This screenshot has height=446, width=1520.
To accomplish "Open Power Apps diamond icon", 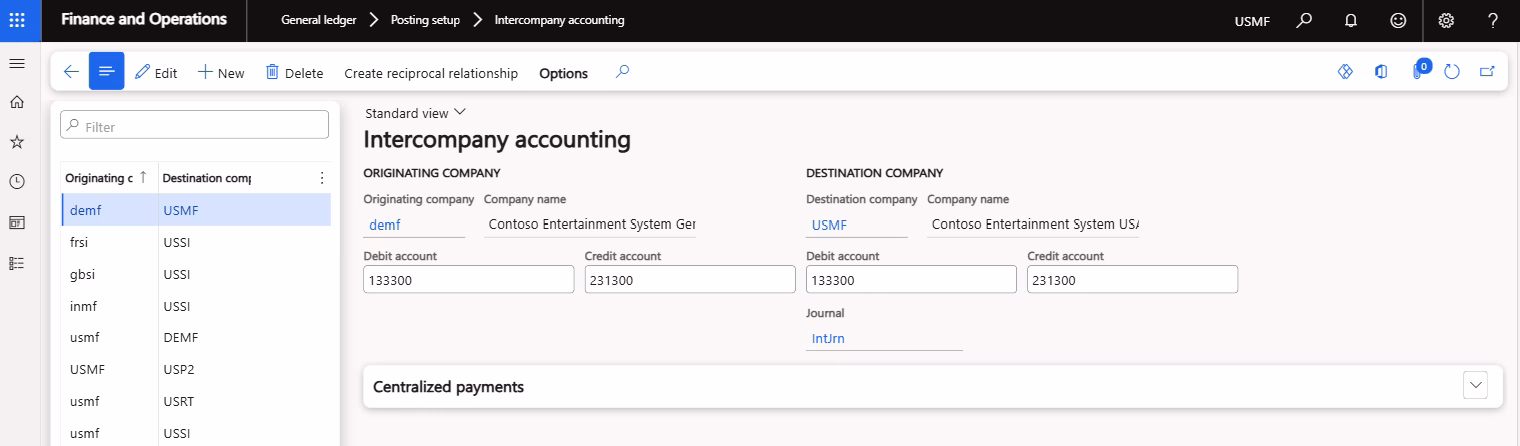I will click(1345, 72).
